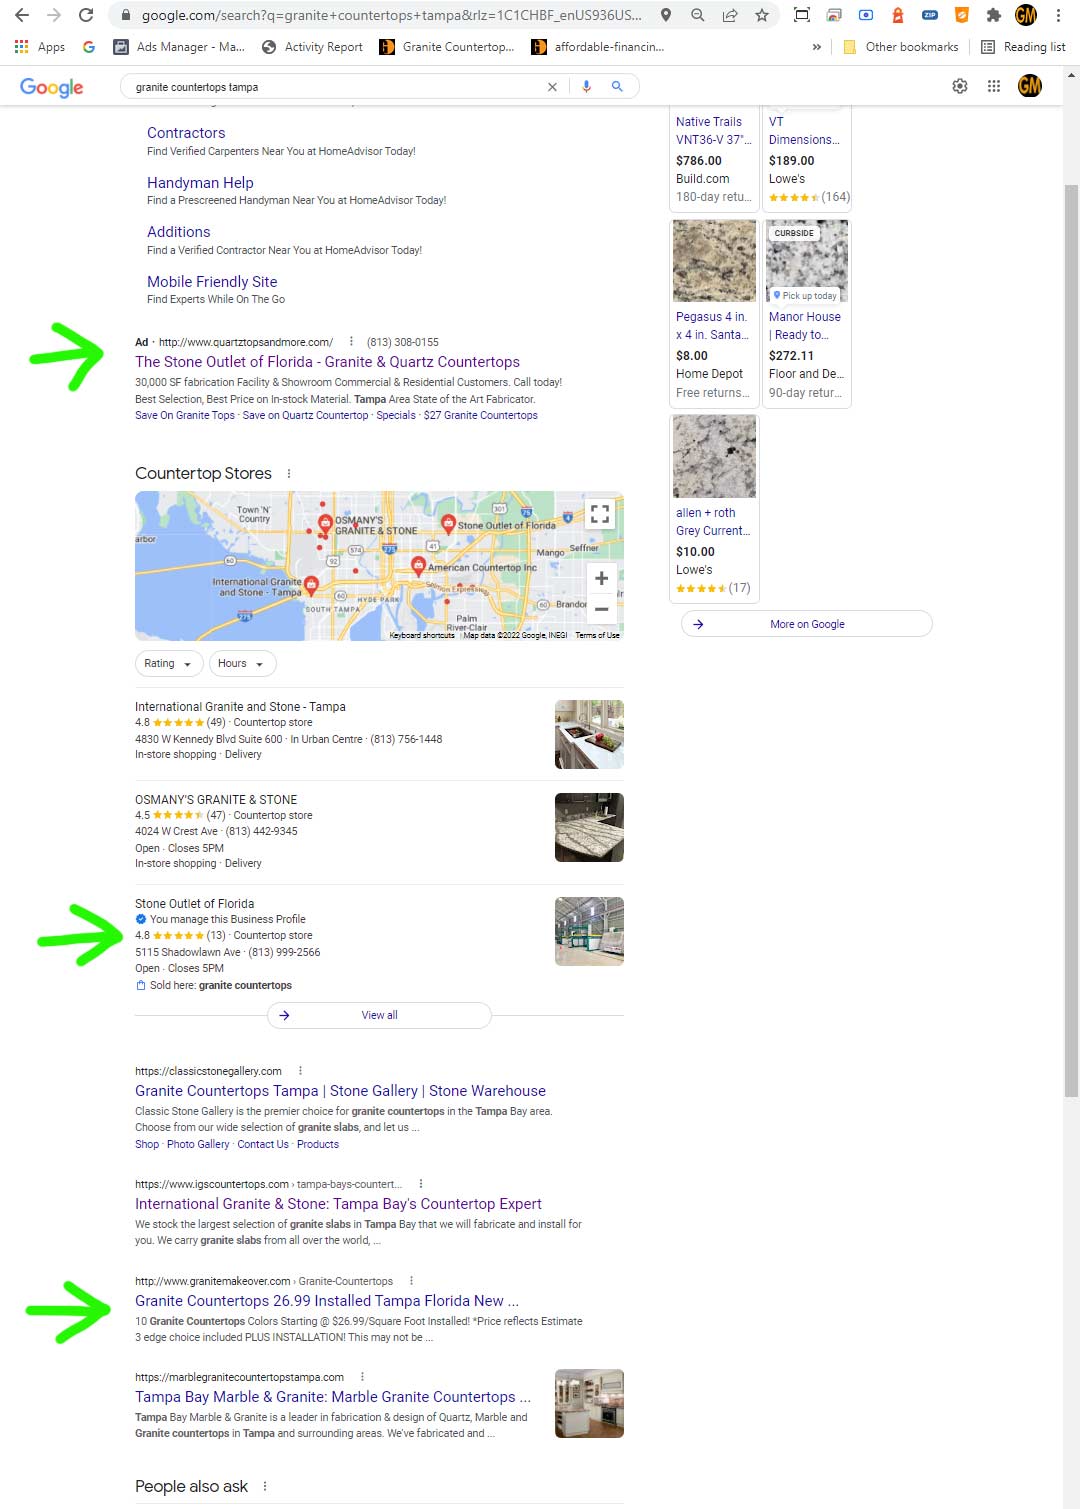Select Stone Outlet of Florida map pin

tap(449, 523)
